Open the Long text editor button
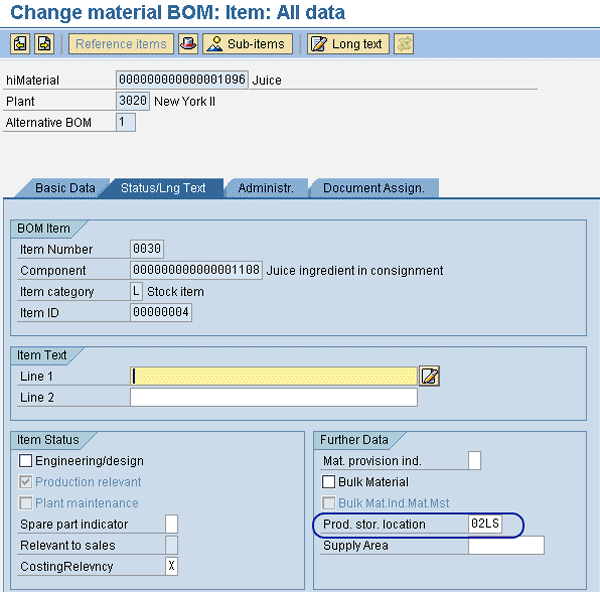 346,44
